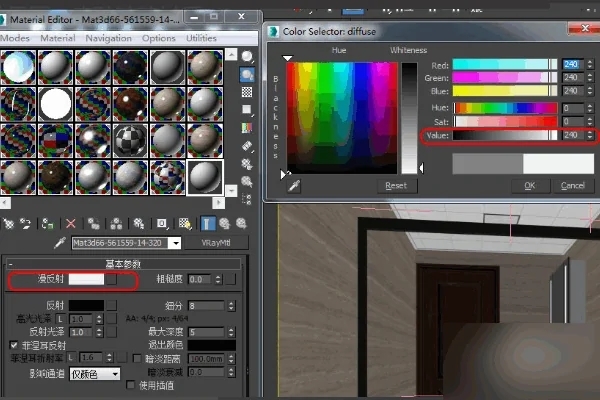Toggle the checkered Background icon
The image size is (600, 400).
pos(247,92)
